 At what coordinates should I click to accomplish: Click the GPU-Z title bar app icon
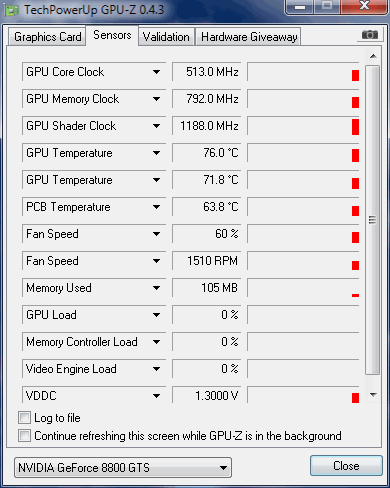pyautogui.click(x=12, y=10)
